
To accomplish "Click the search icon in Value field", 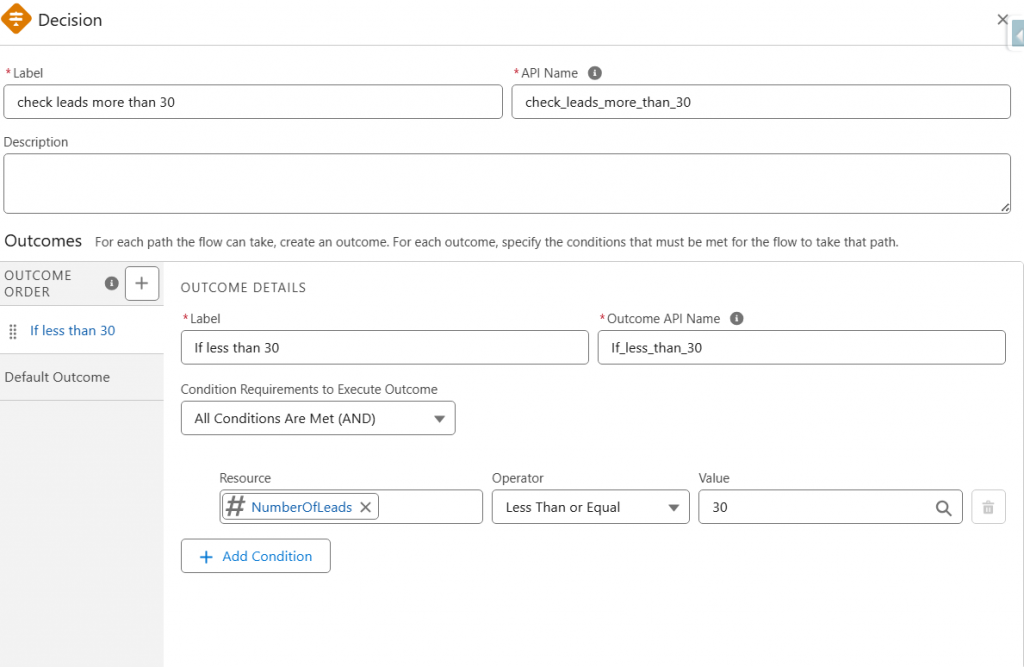I will (943, 508).
